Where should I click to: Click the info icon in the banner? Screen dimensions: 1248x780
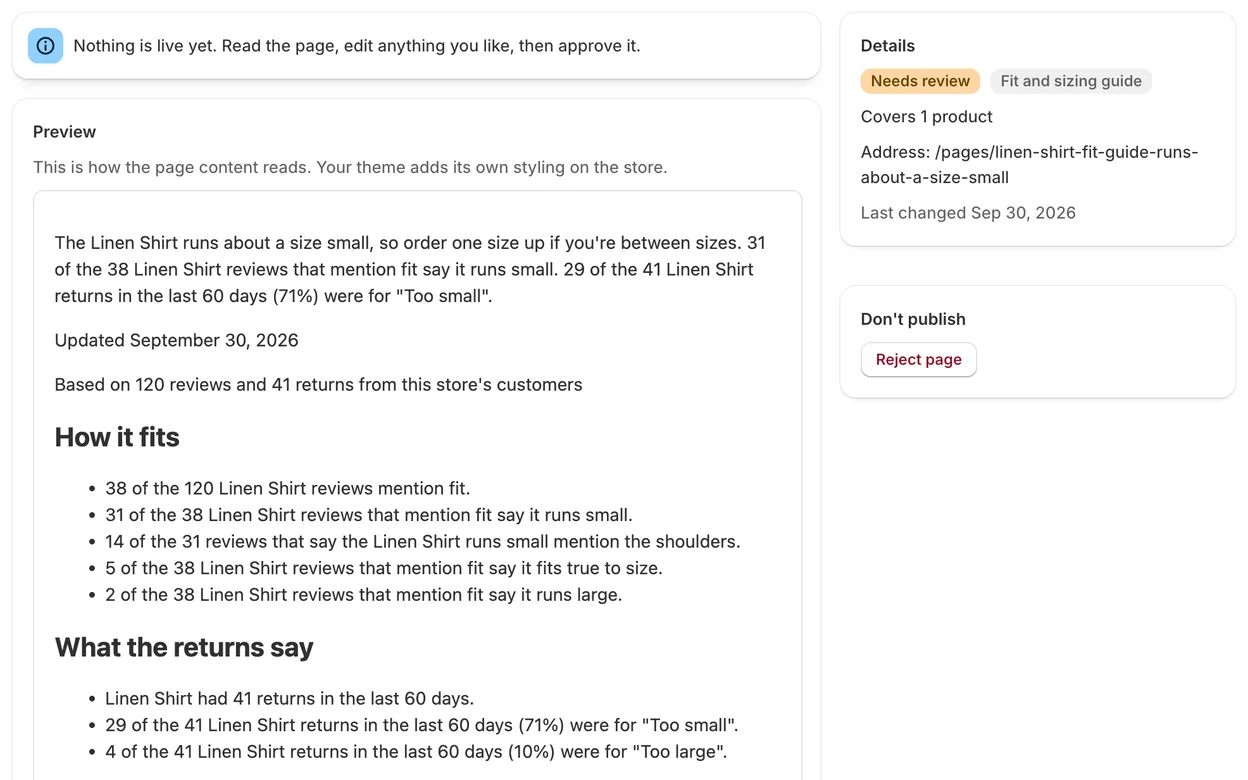[x=45, y=46]
